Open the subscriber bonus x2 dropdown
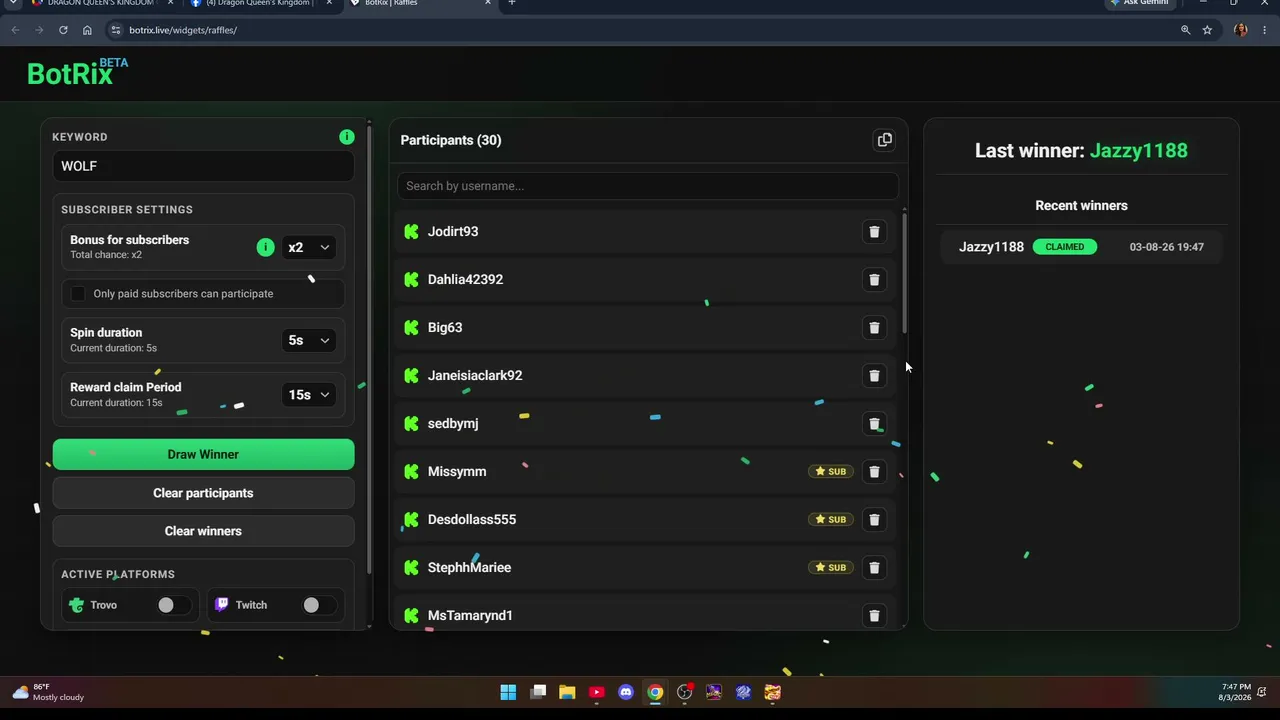The width and height of the screenshot is (1280, 720). 309,247
